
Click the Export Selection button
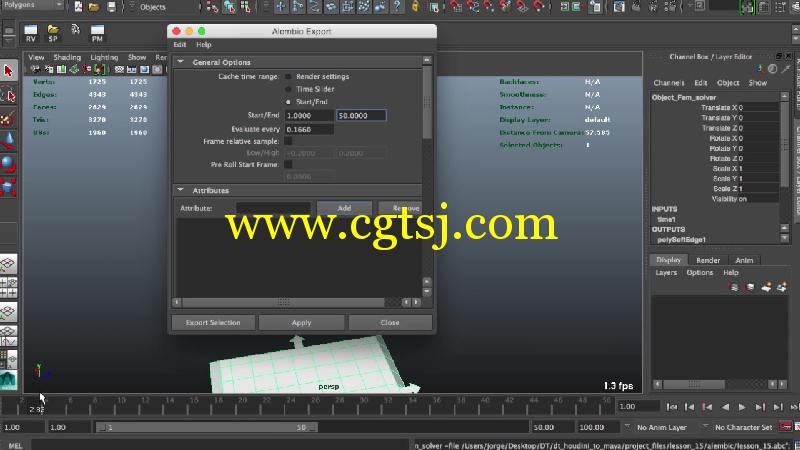[x=213, y=322]
